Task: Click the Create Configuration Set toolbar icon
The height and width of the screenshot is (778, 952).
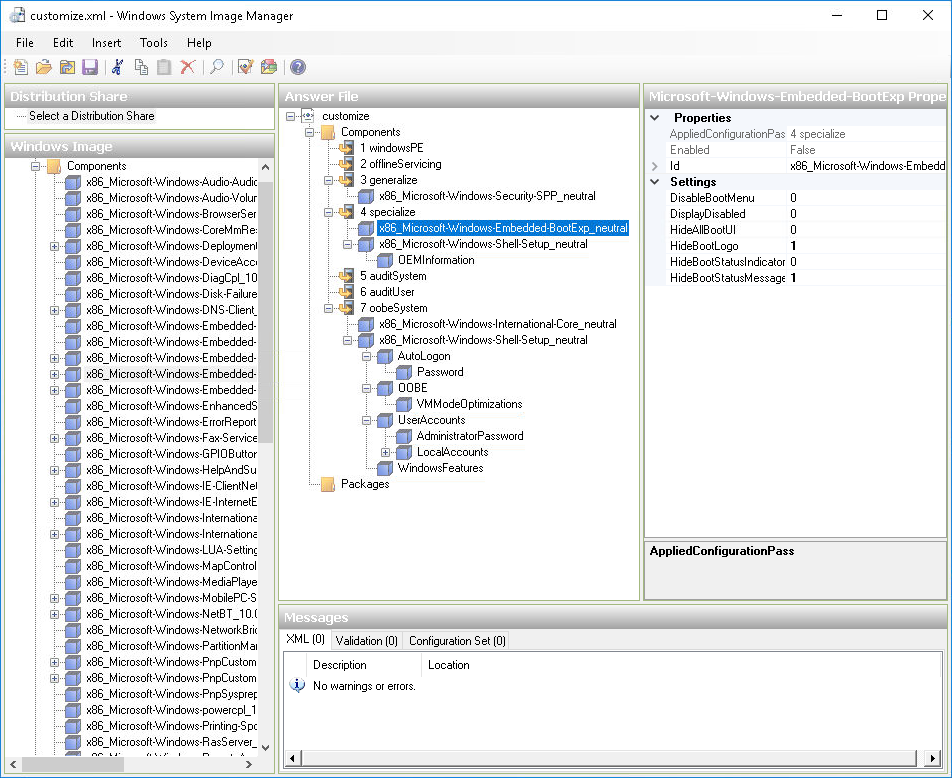Action: click(x=268, y=67)
